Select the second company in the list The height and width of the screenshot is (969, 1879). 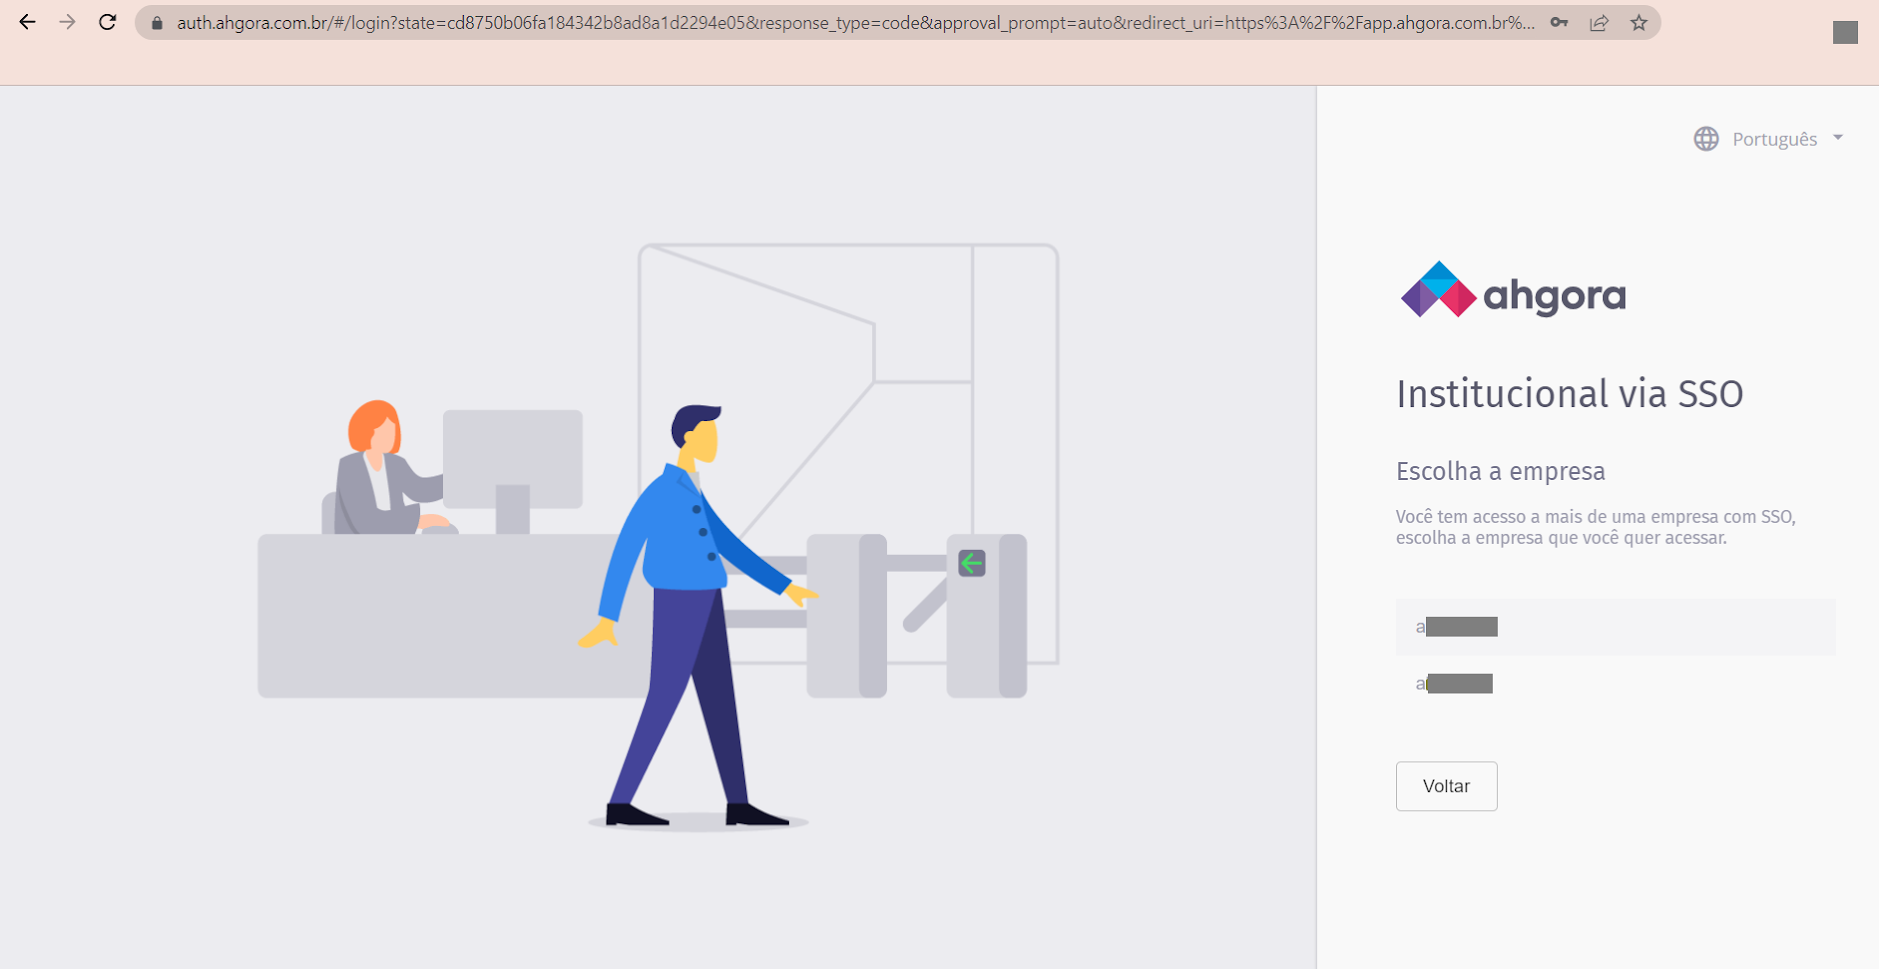tap(1615, 684)
